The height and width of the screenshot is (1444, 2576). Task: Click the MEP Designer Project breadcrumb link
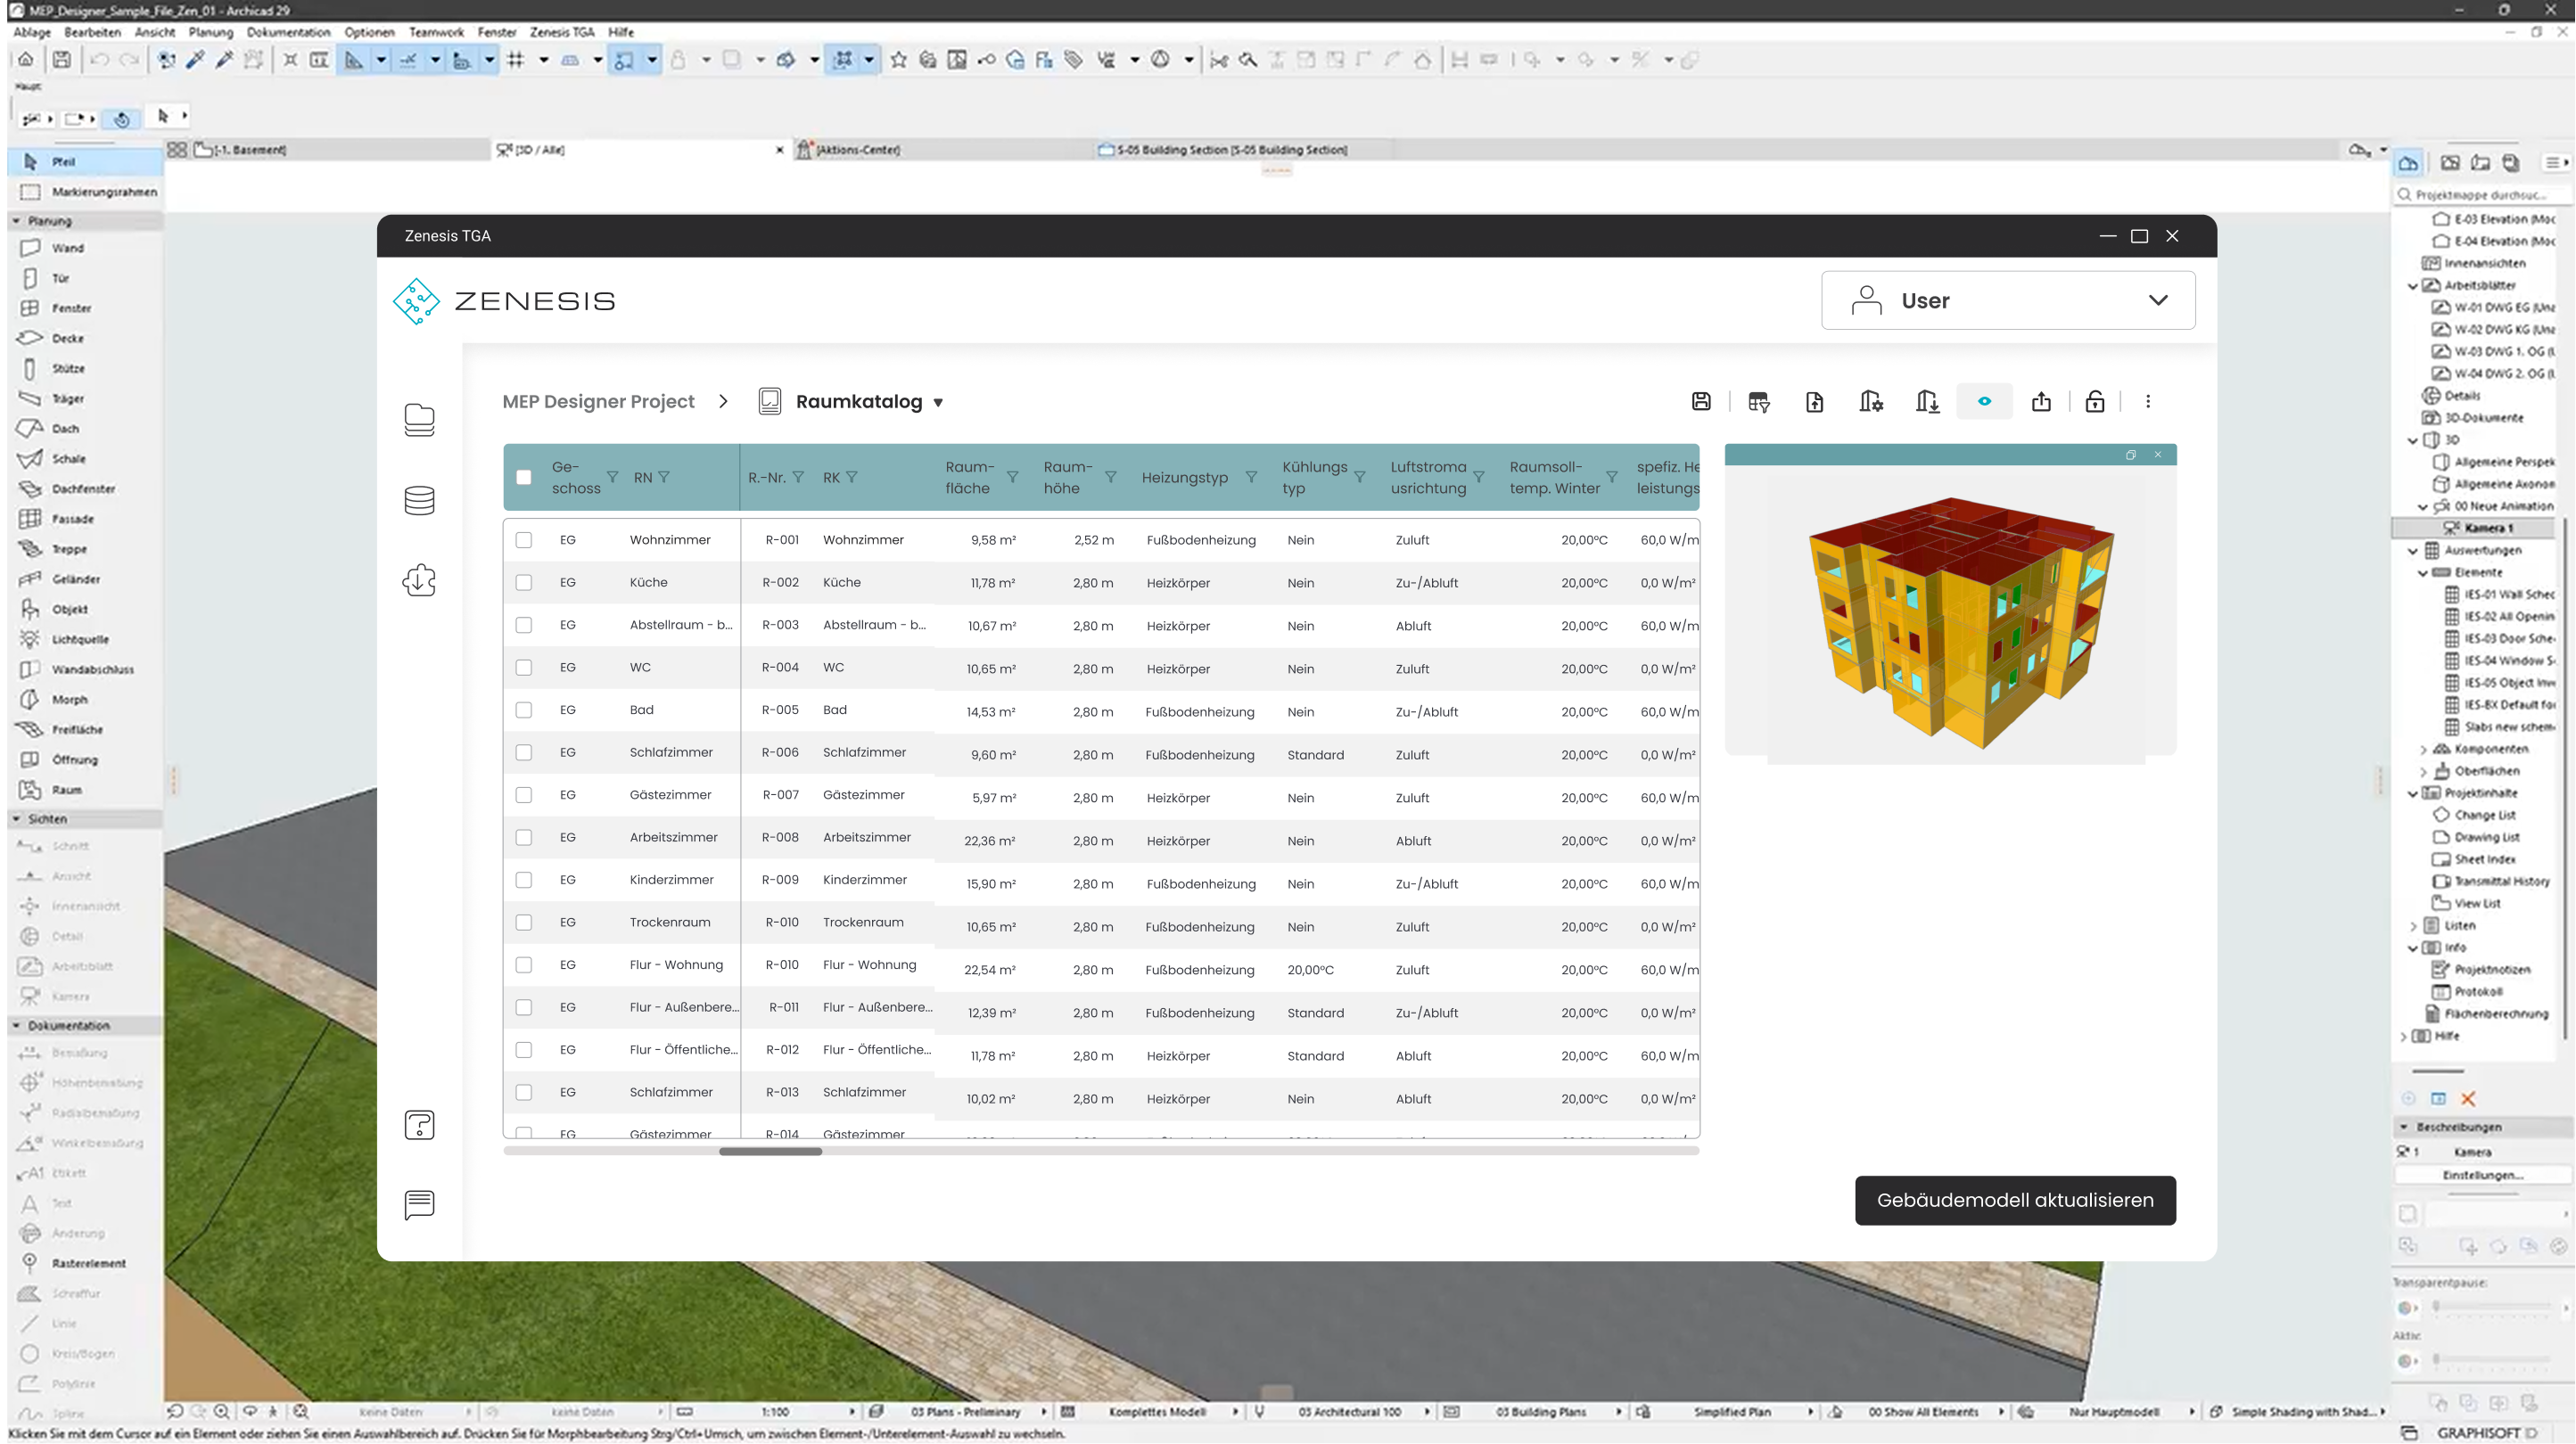598,401
